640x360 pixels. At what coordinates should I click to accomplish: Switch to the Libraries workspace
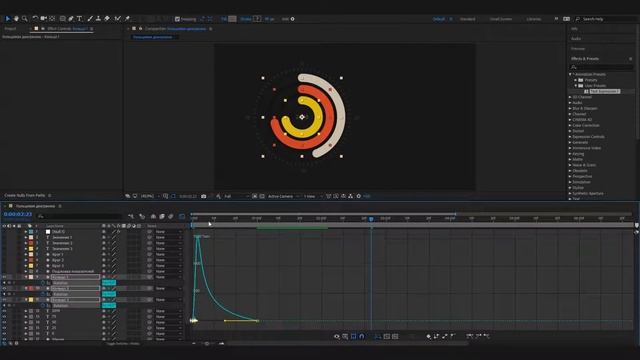pyautogui.click(x=533, y=19)
